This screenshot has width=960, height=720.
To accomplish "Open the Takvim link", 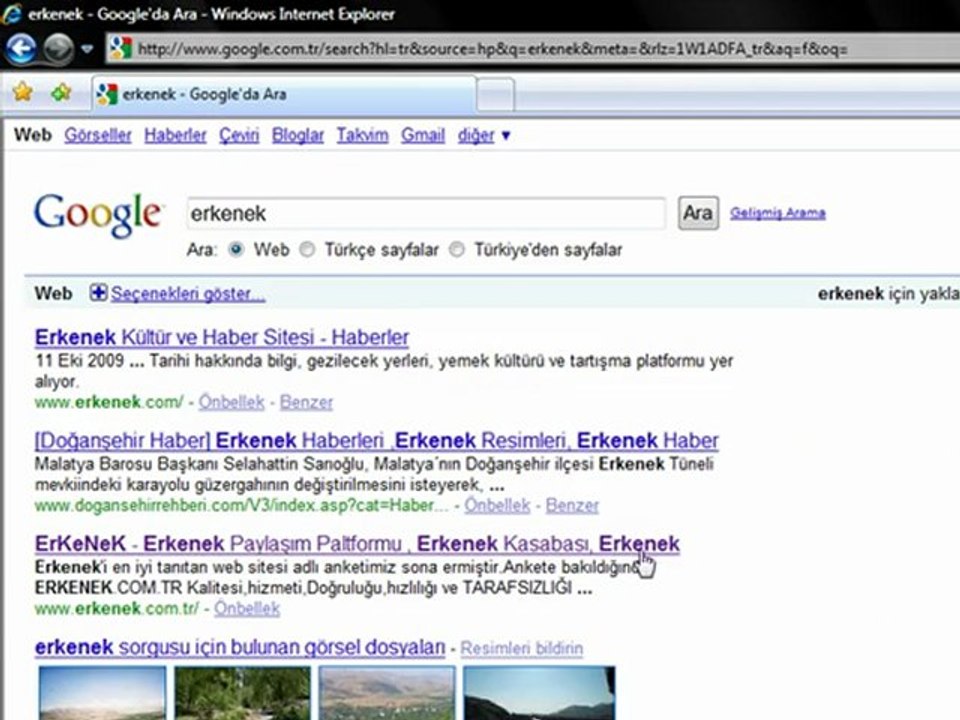I will click(362, 135).
